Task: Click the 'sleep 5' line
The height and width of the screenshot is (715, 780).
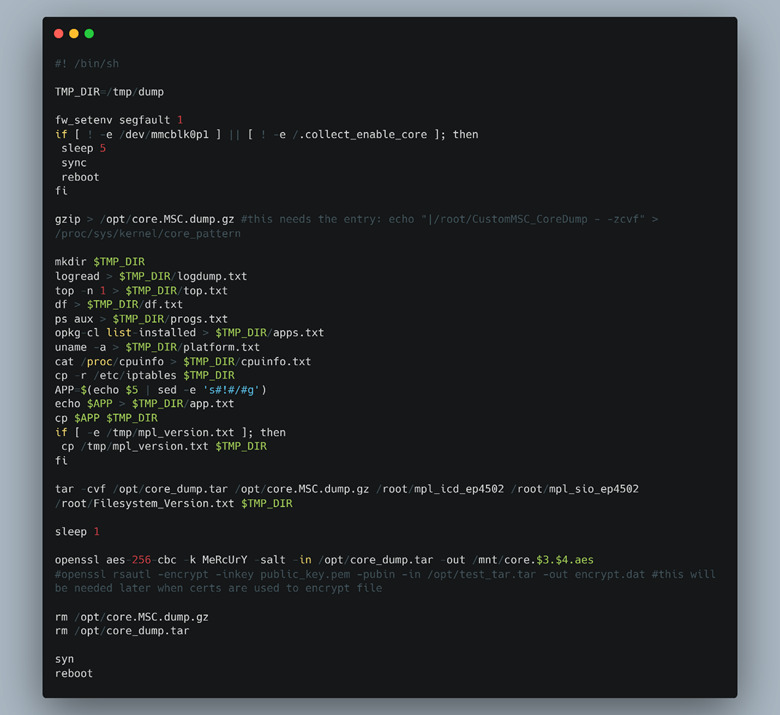Action: tap(84, 148)
